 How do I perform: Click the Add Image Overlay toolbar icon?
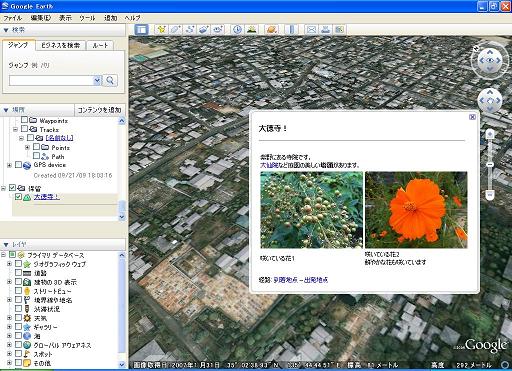(x=204, y=30)
